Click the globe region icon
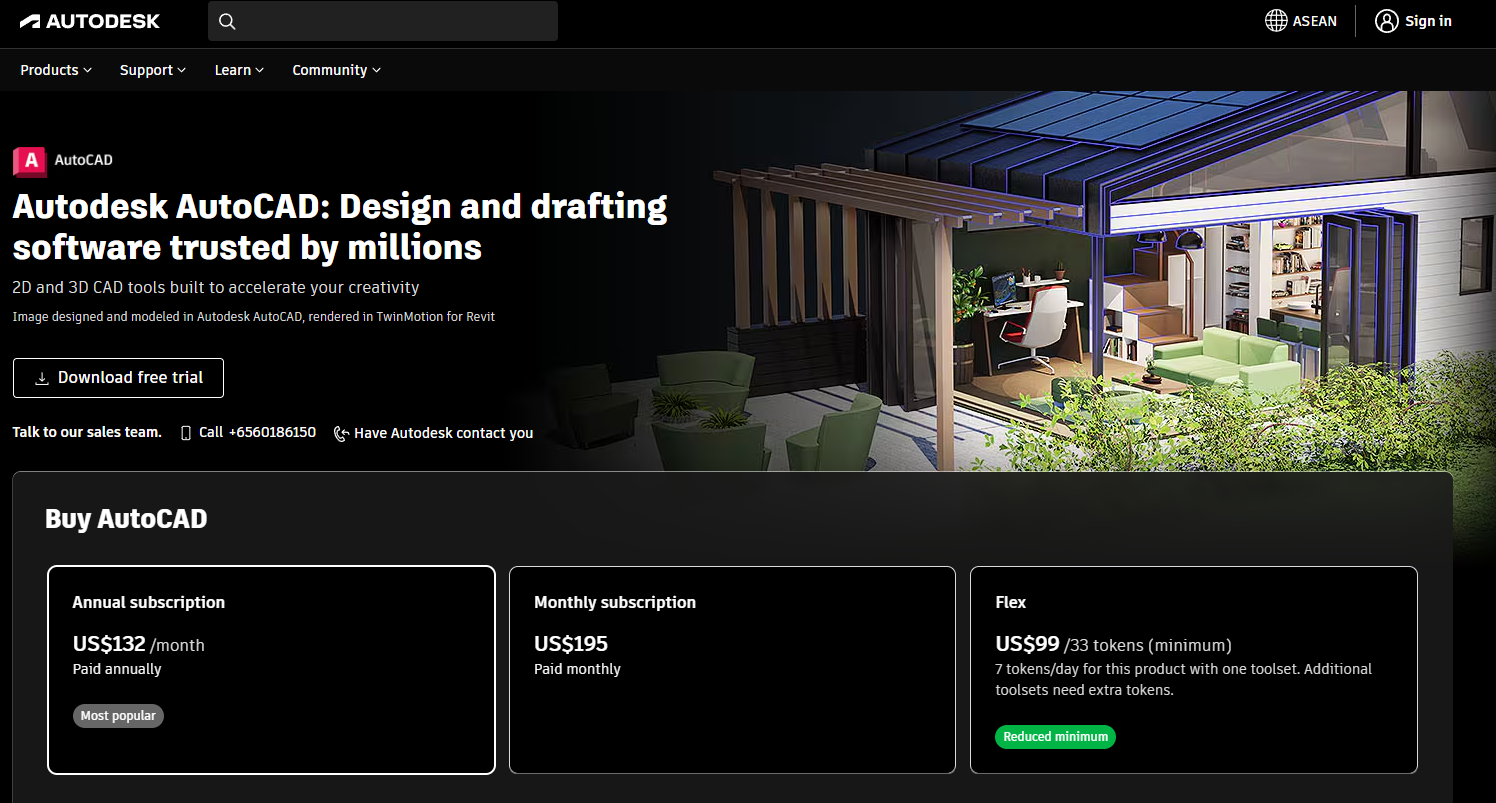Viewport: 1496px width, 803px height. [1276, 21]
